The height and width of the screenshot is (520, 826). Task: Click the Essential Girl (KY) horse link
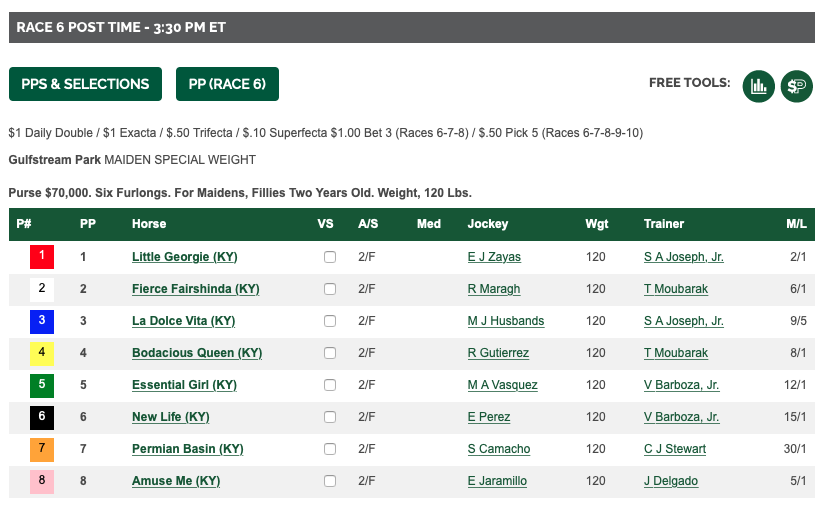pyautogui.click(x=184, y=385)
